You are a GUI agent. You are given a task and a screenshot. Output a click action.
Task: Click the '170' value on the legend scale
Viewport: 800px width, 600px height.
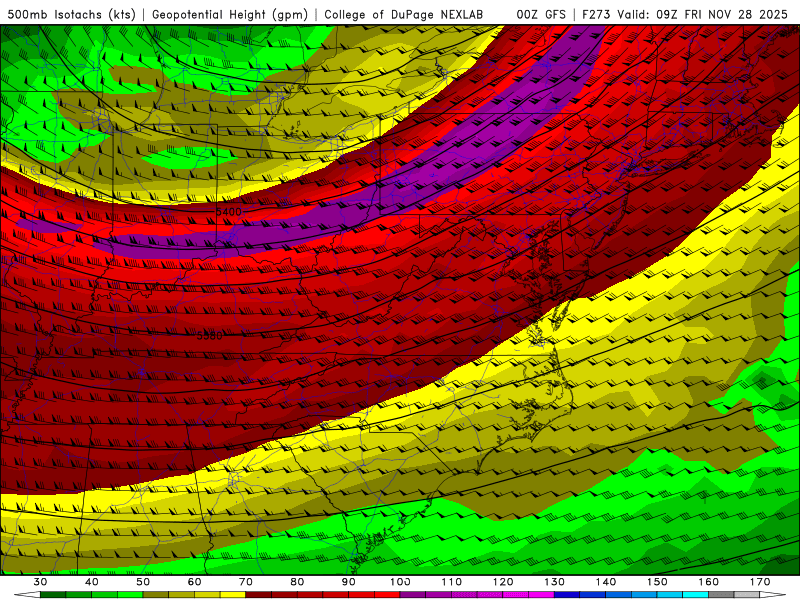tap(760, 582)
